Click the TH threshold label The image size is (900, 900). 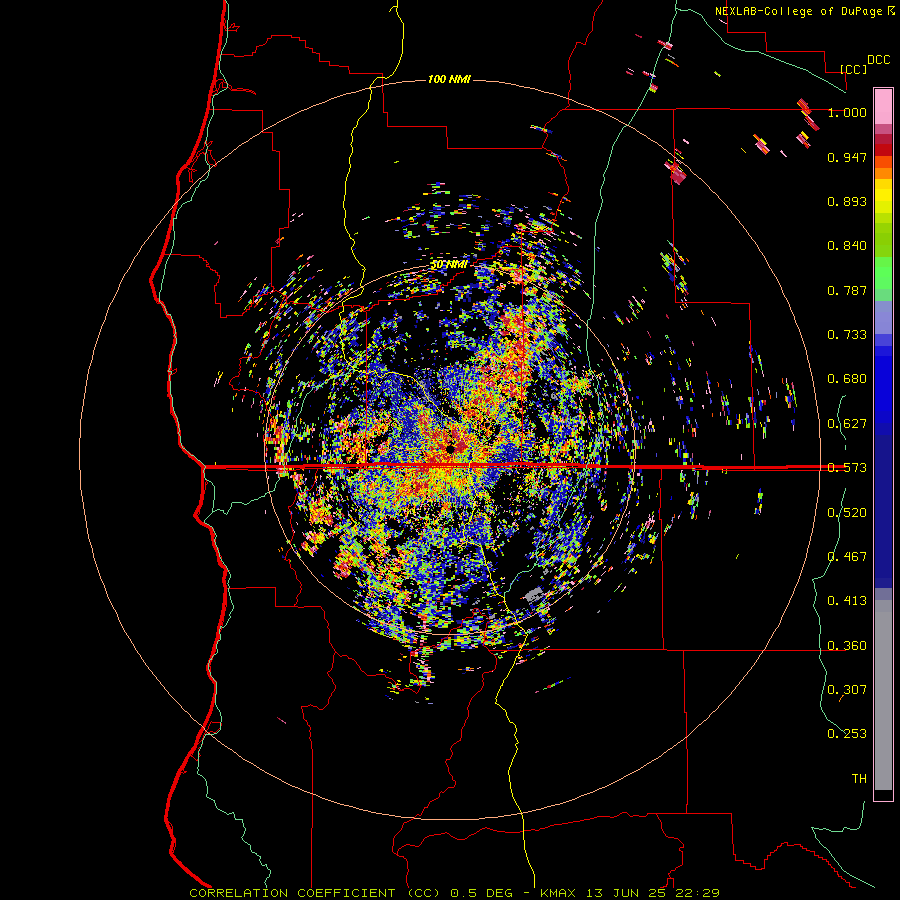coord(859,779)
